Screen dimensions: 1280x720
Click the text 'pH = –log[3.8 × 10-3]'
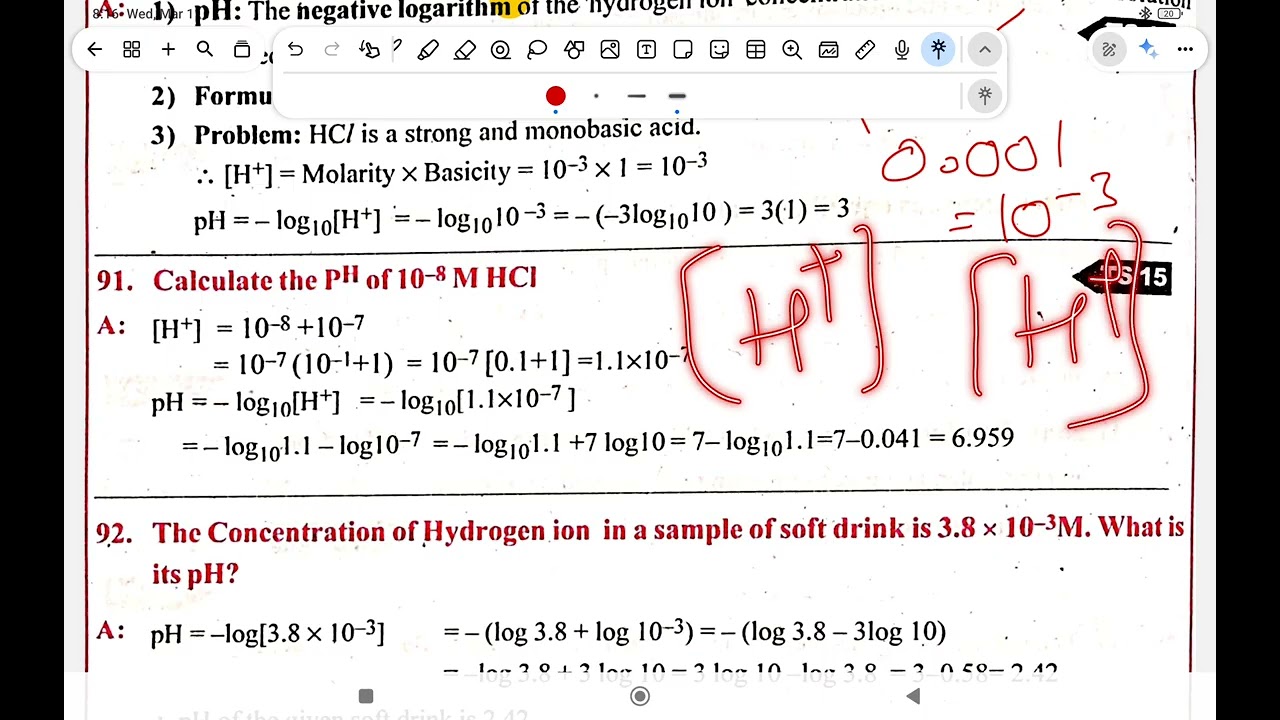(267, 633)
